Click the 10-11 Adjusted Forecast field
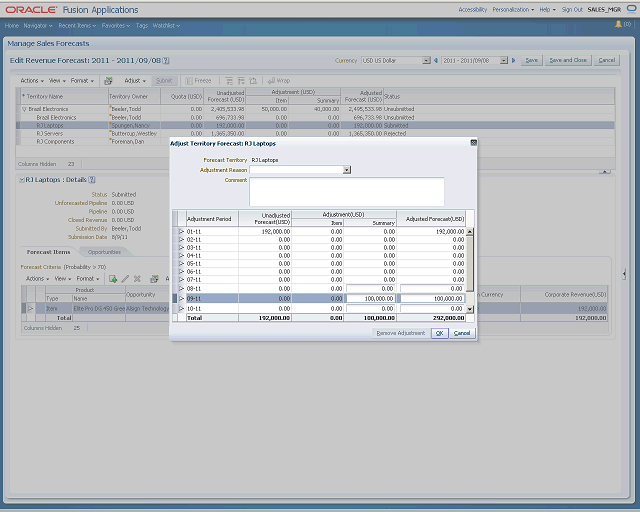This screenshot has height=512, width=640. 432,309
